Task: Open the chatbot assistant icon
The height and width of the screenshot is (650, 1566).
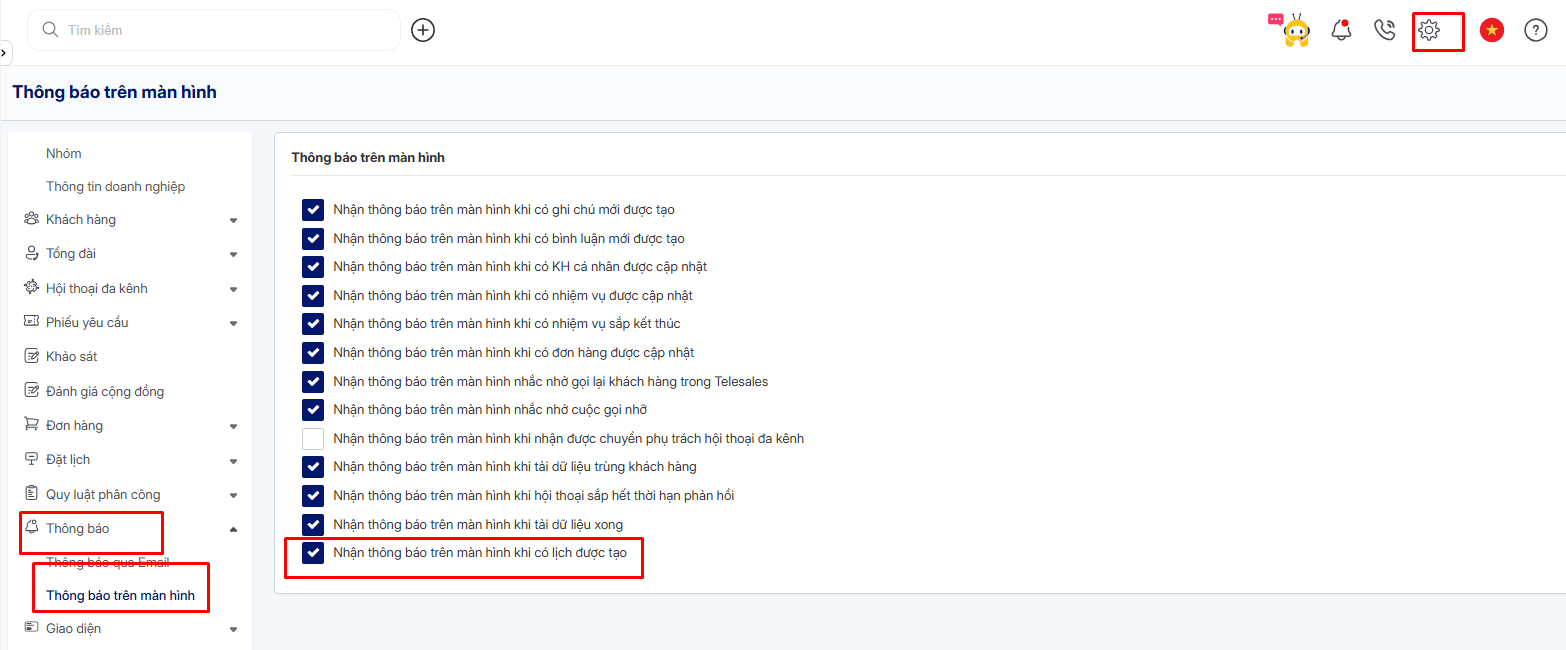Action: [x=1294, y=31]
